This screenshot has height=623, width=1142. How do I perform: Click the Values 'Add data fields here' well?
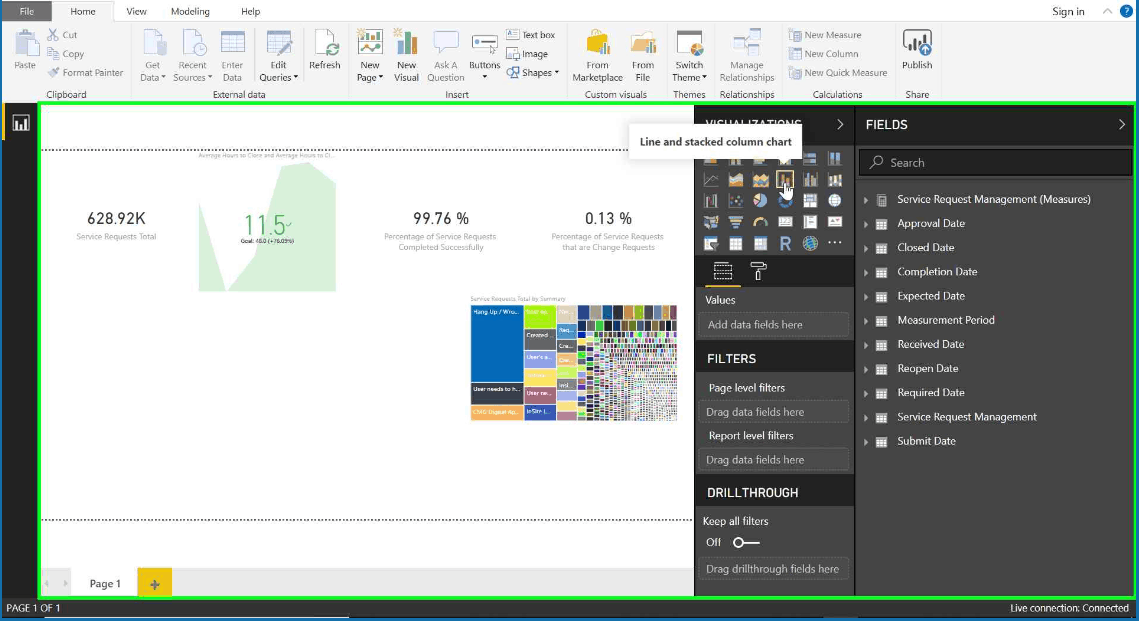(x=773, y=325)
